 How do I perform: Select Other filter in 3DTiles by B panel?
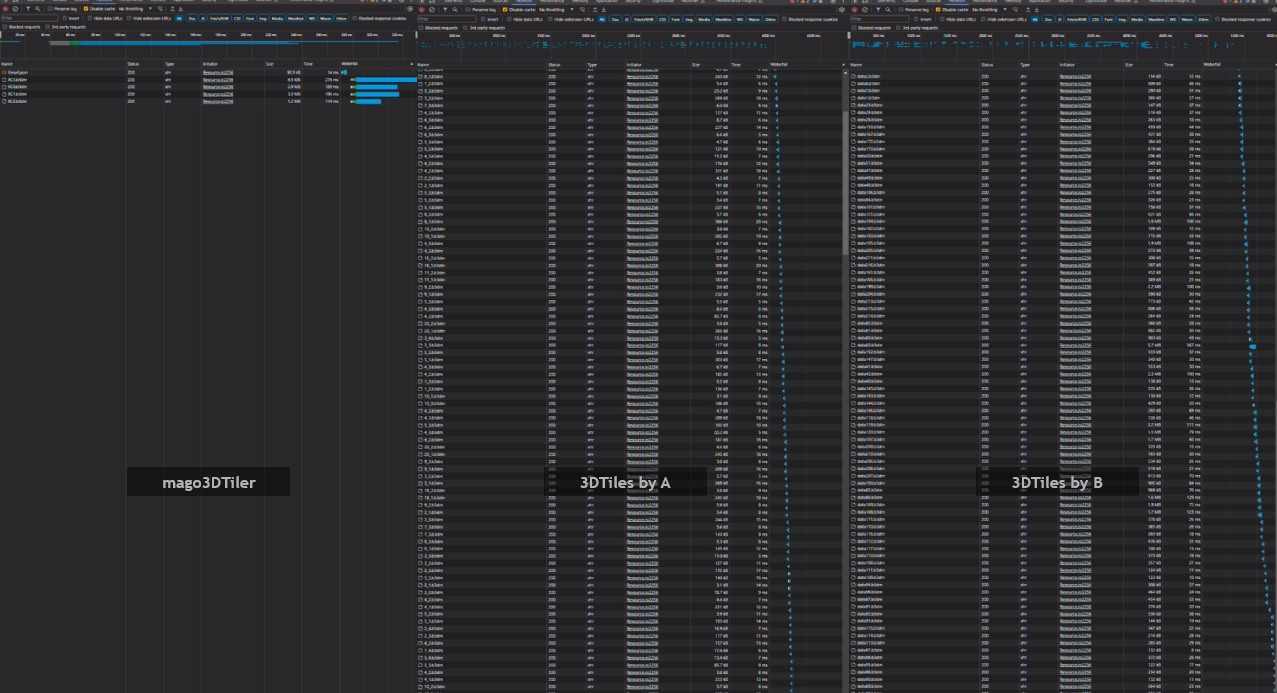coord(1204,19)
